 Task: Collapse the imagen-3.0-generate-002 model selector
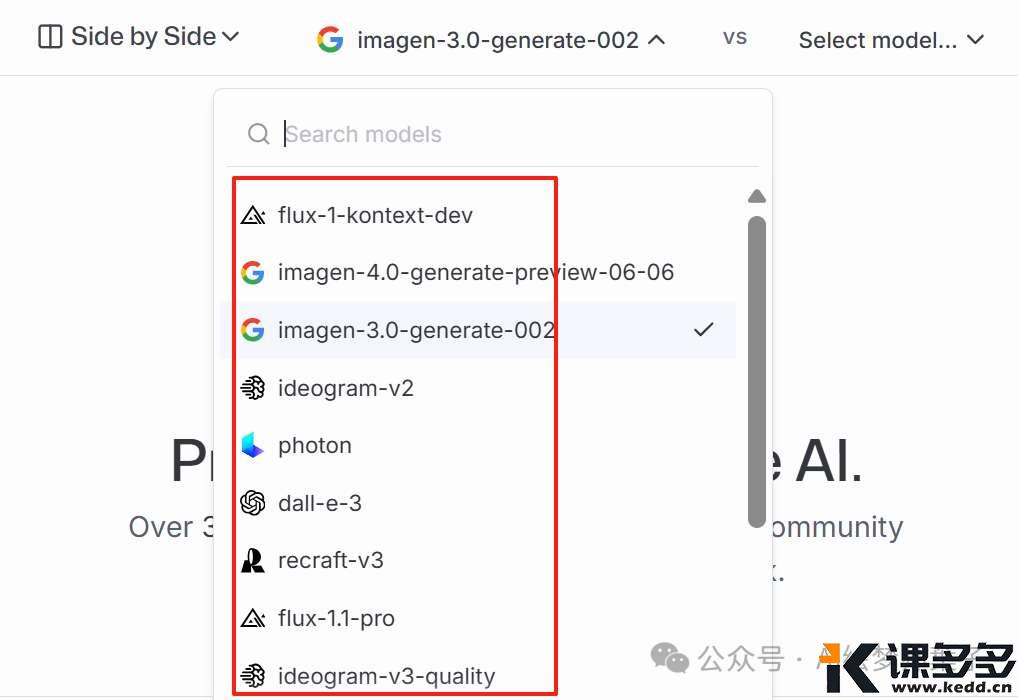point(491,40)
